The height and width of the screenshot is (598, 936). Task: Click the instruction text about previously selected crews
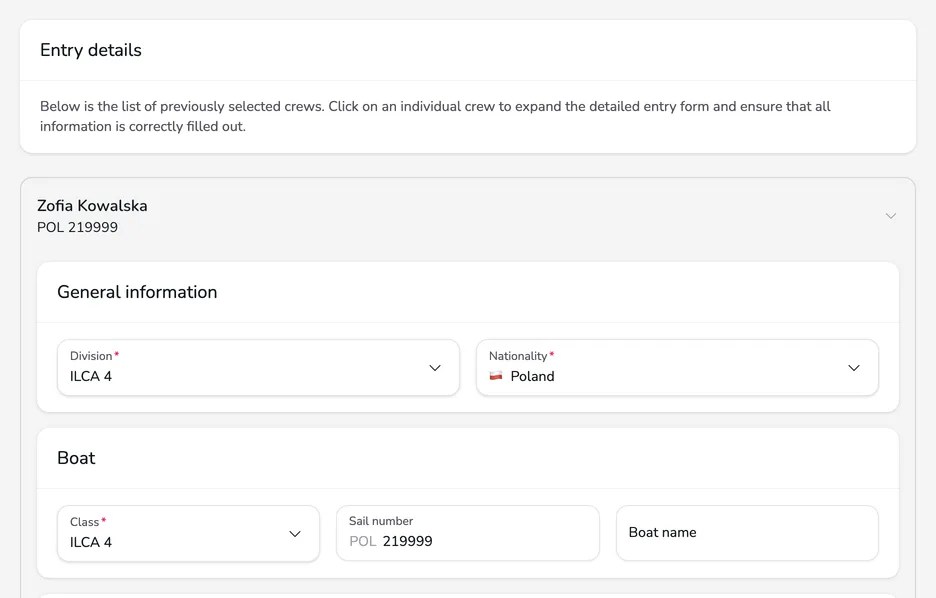[x=435, y=116]
